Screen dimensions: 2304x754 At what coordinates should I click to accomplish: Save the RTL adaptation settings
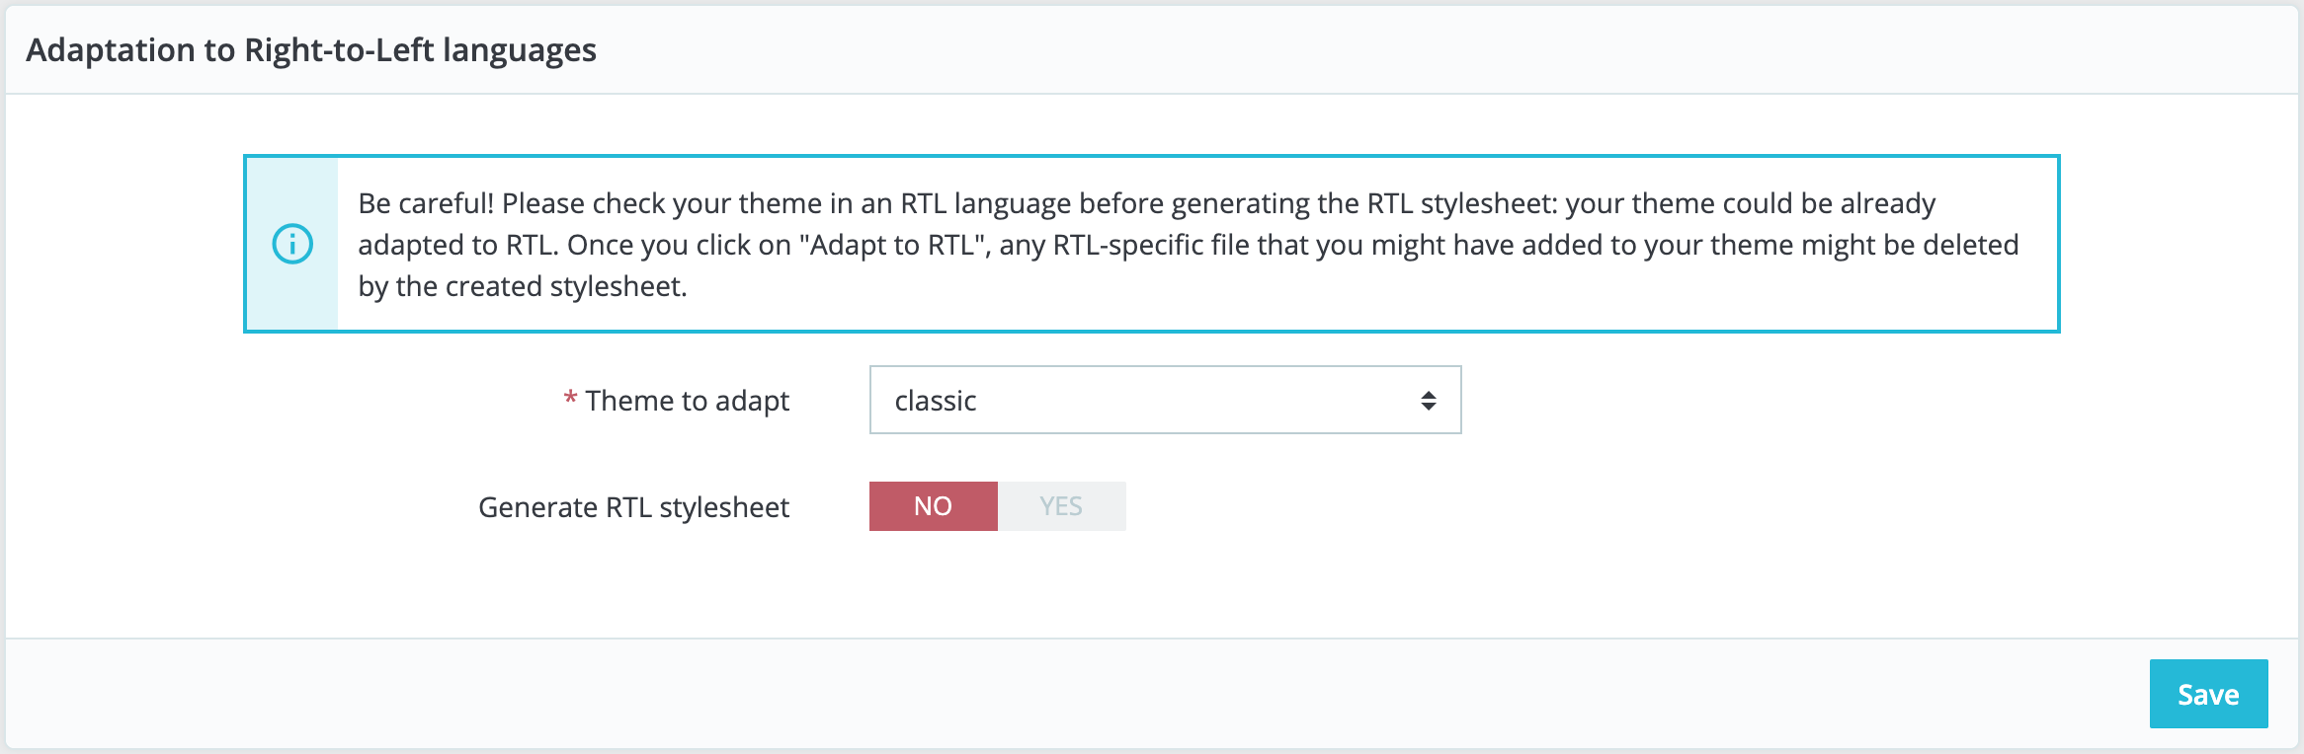pos(2208,694)
